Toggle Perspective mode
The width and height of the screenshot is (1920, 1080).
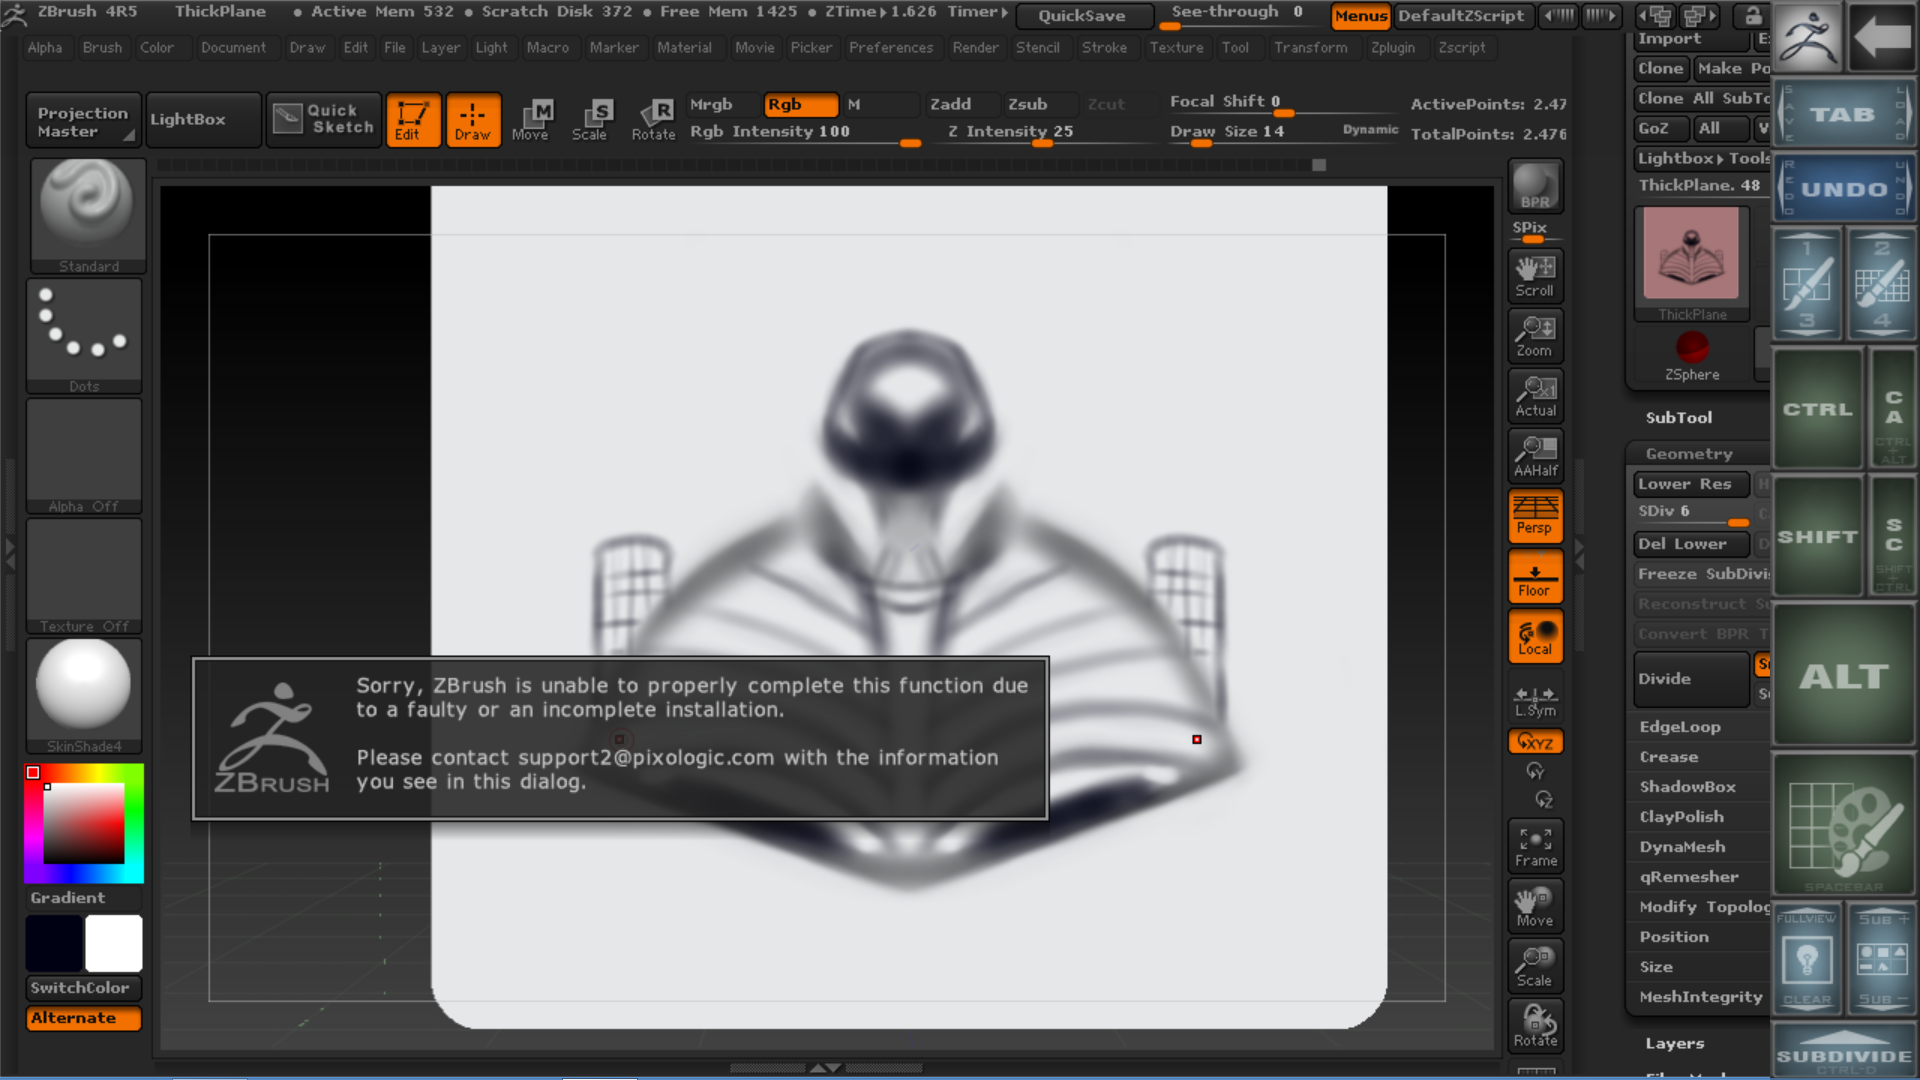pyautogui.click(x=1535, y=516)
